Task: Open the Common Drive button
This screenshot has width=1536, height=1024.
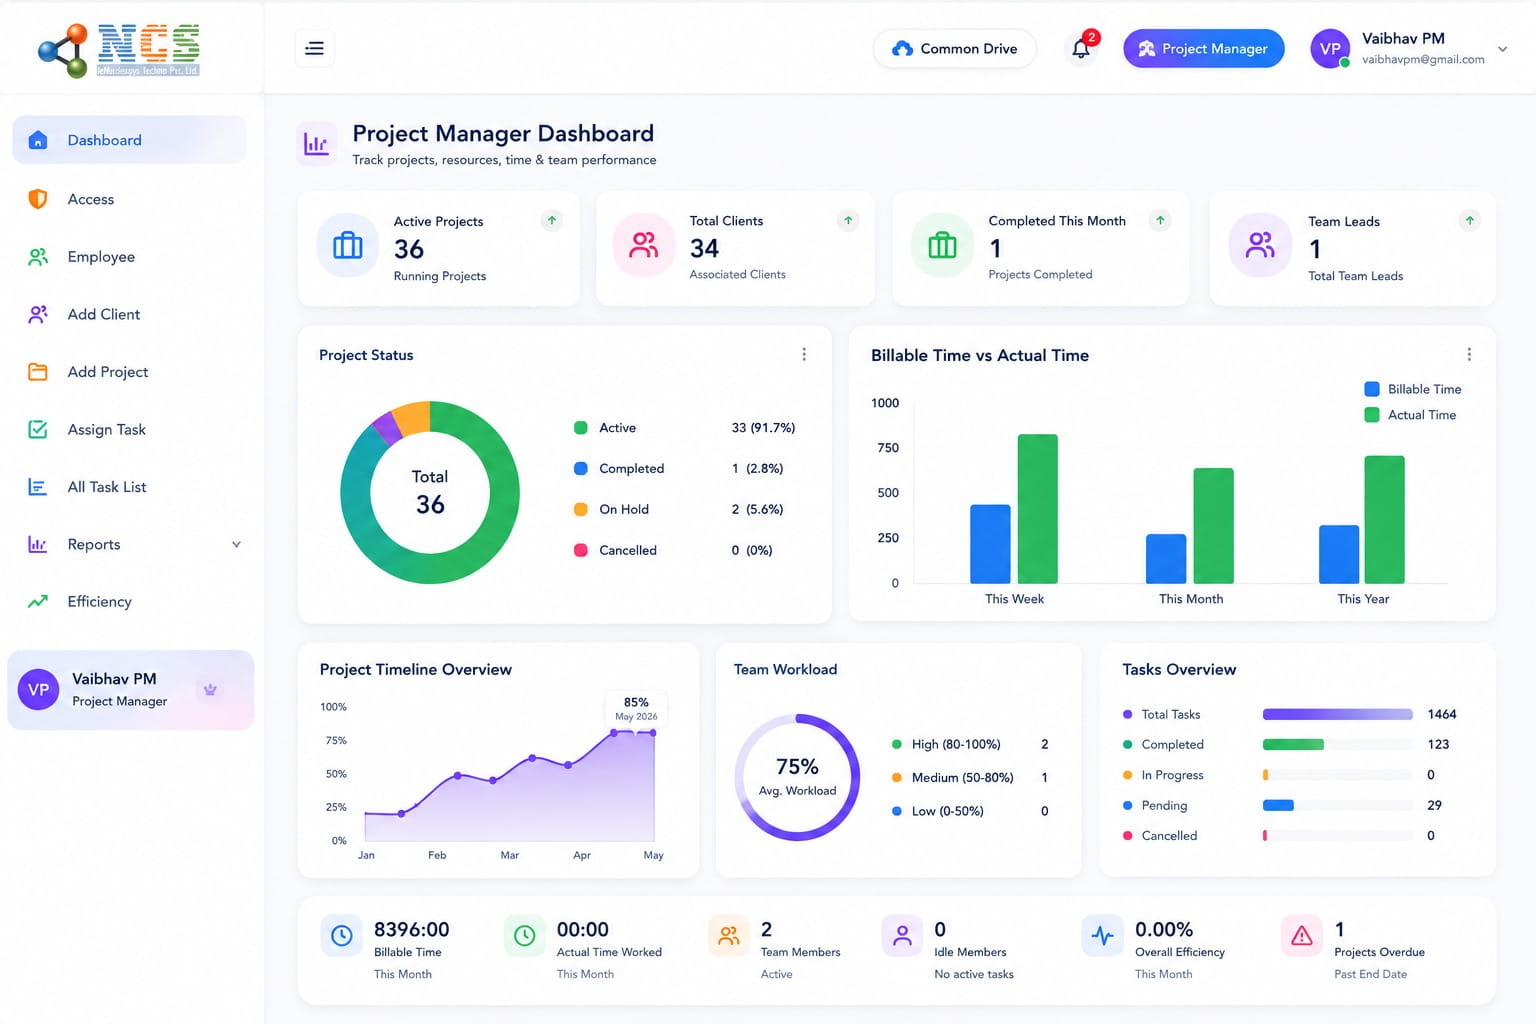Action: 954,48
